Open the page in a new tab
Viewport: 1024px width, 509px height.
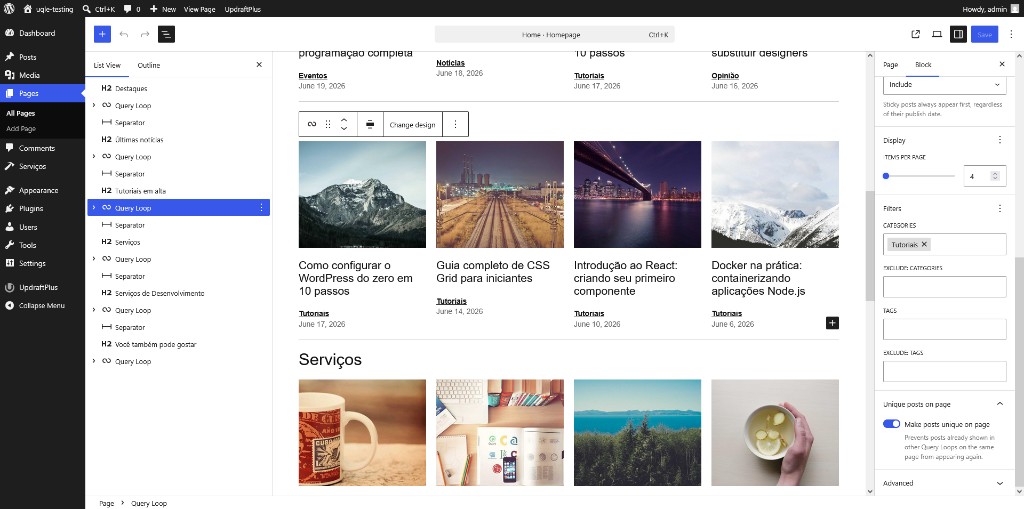[915, 35]
